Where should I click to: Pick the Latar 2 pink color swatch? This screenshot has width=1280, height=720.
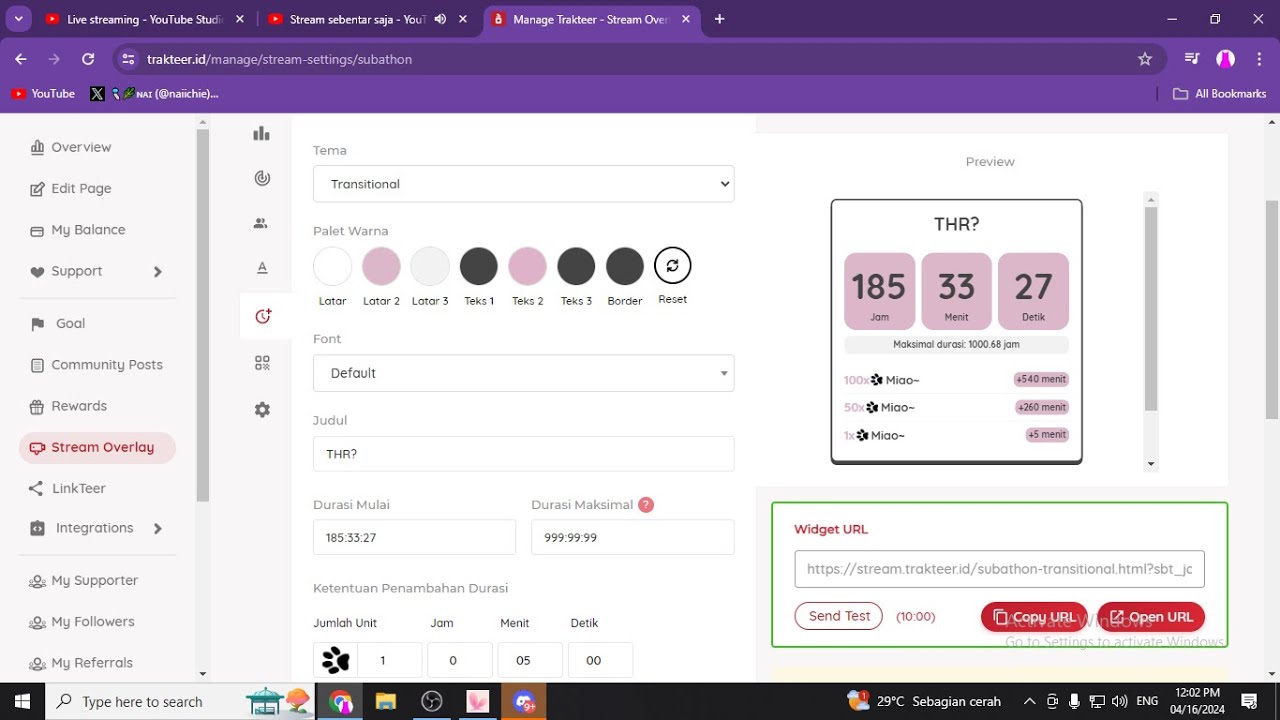[381, 266]
